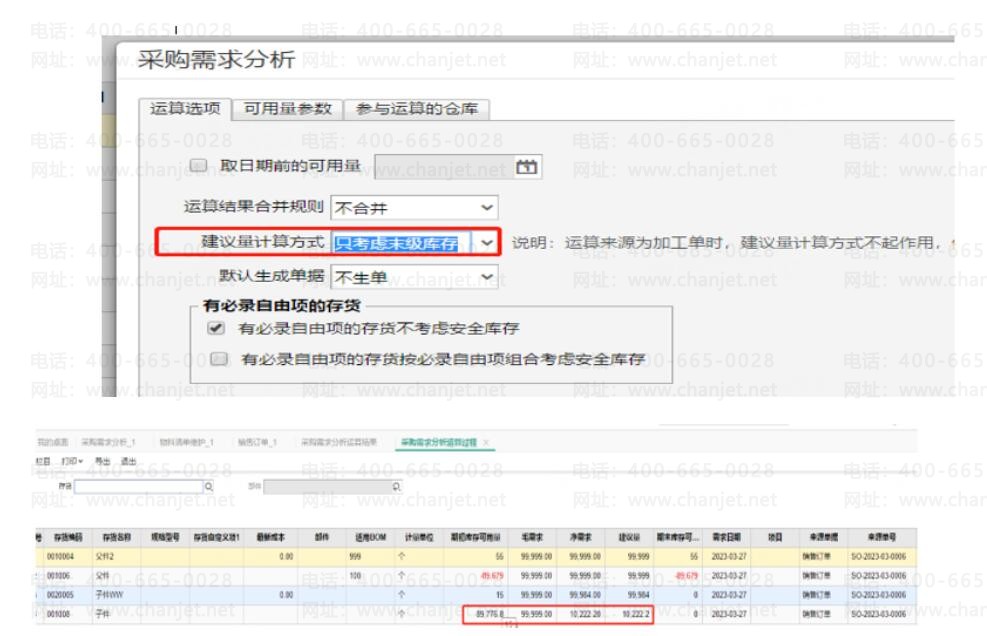Open the calendar date picker icon
This screenshot has width=987, height=636.
point(526,167)
